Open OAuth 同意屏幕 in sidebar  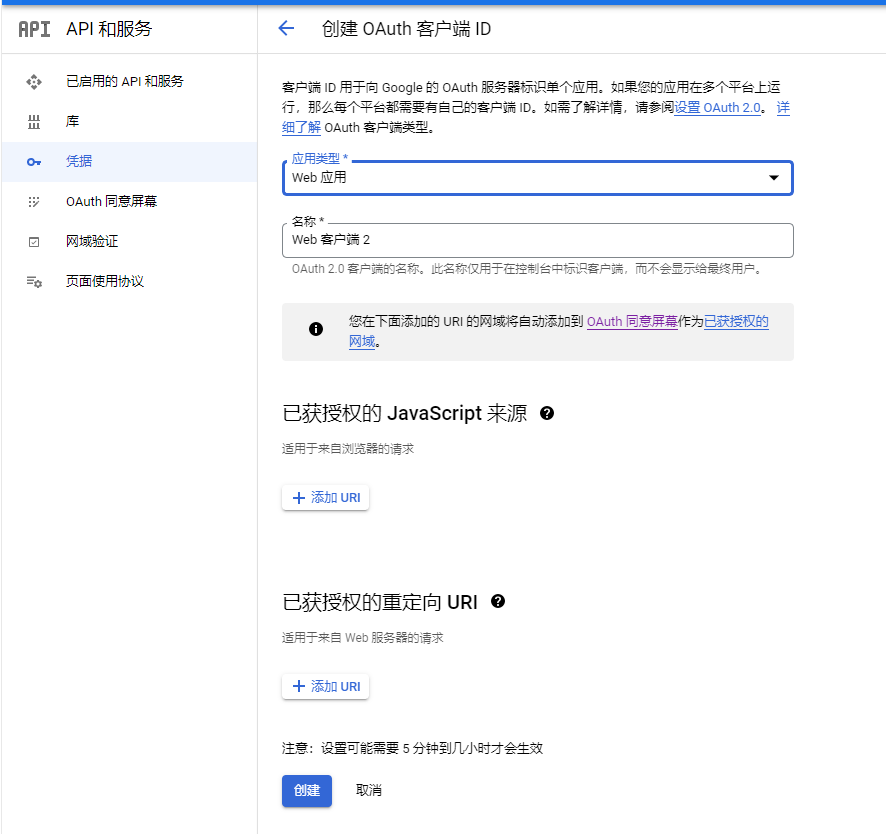[129, 202]
